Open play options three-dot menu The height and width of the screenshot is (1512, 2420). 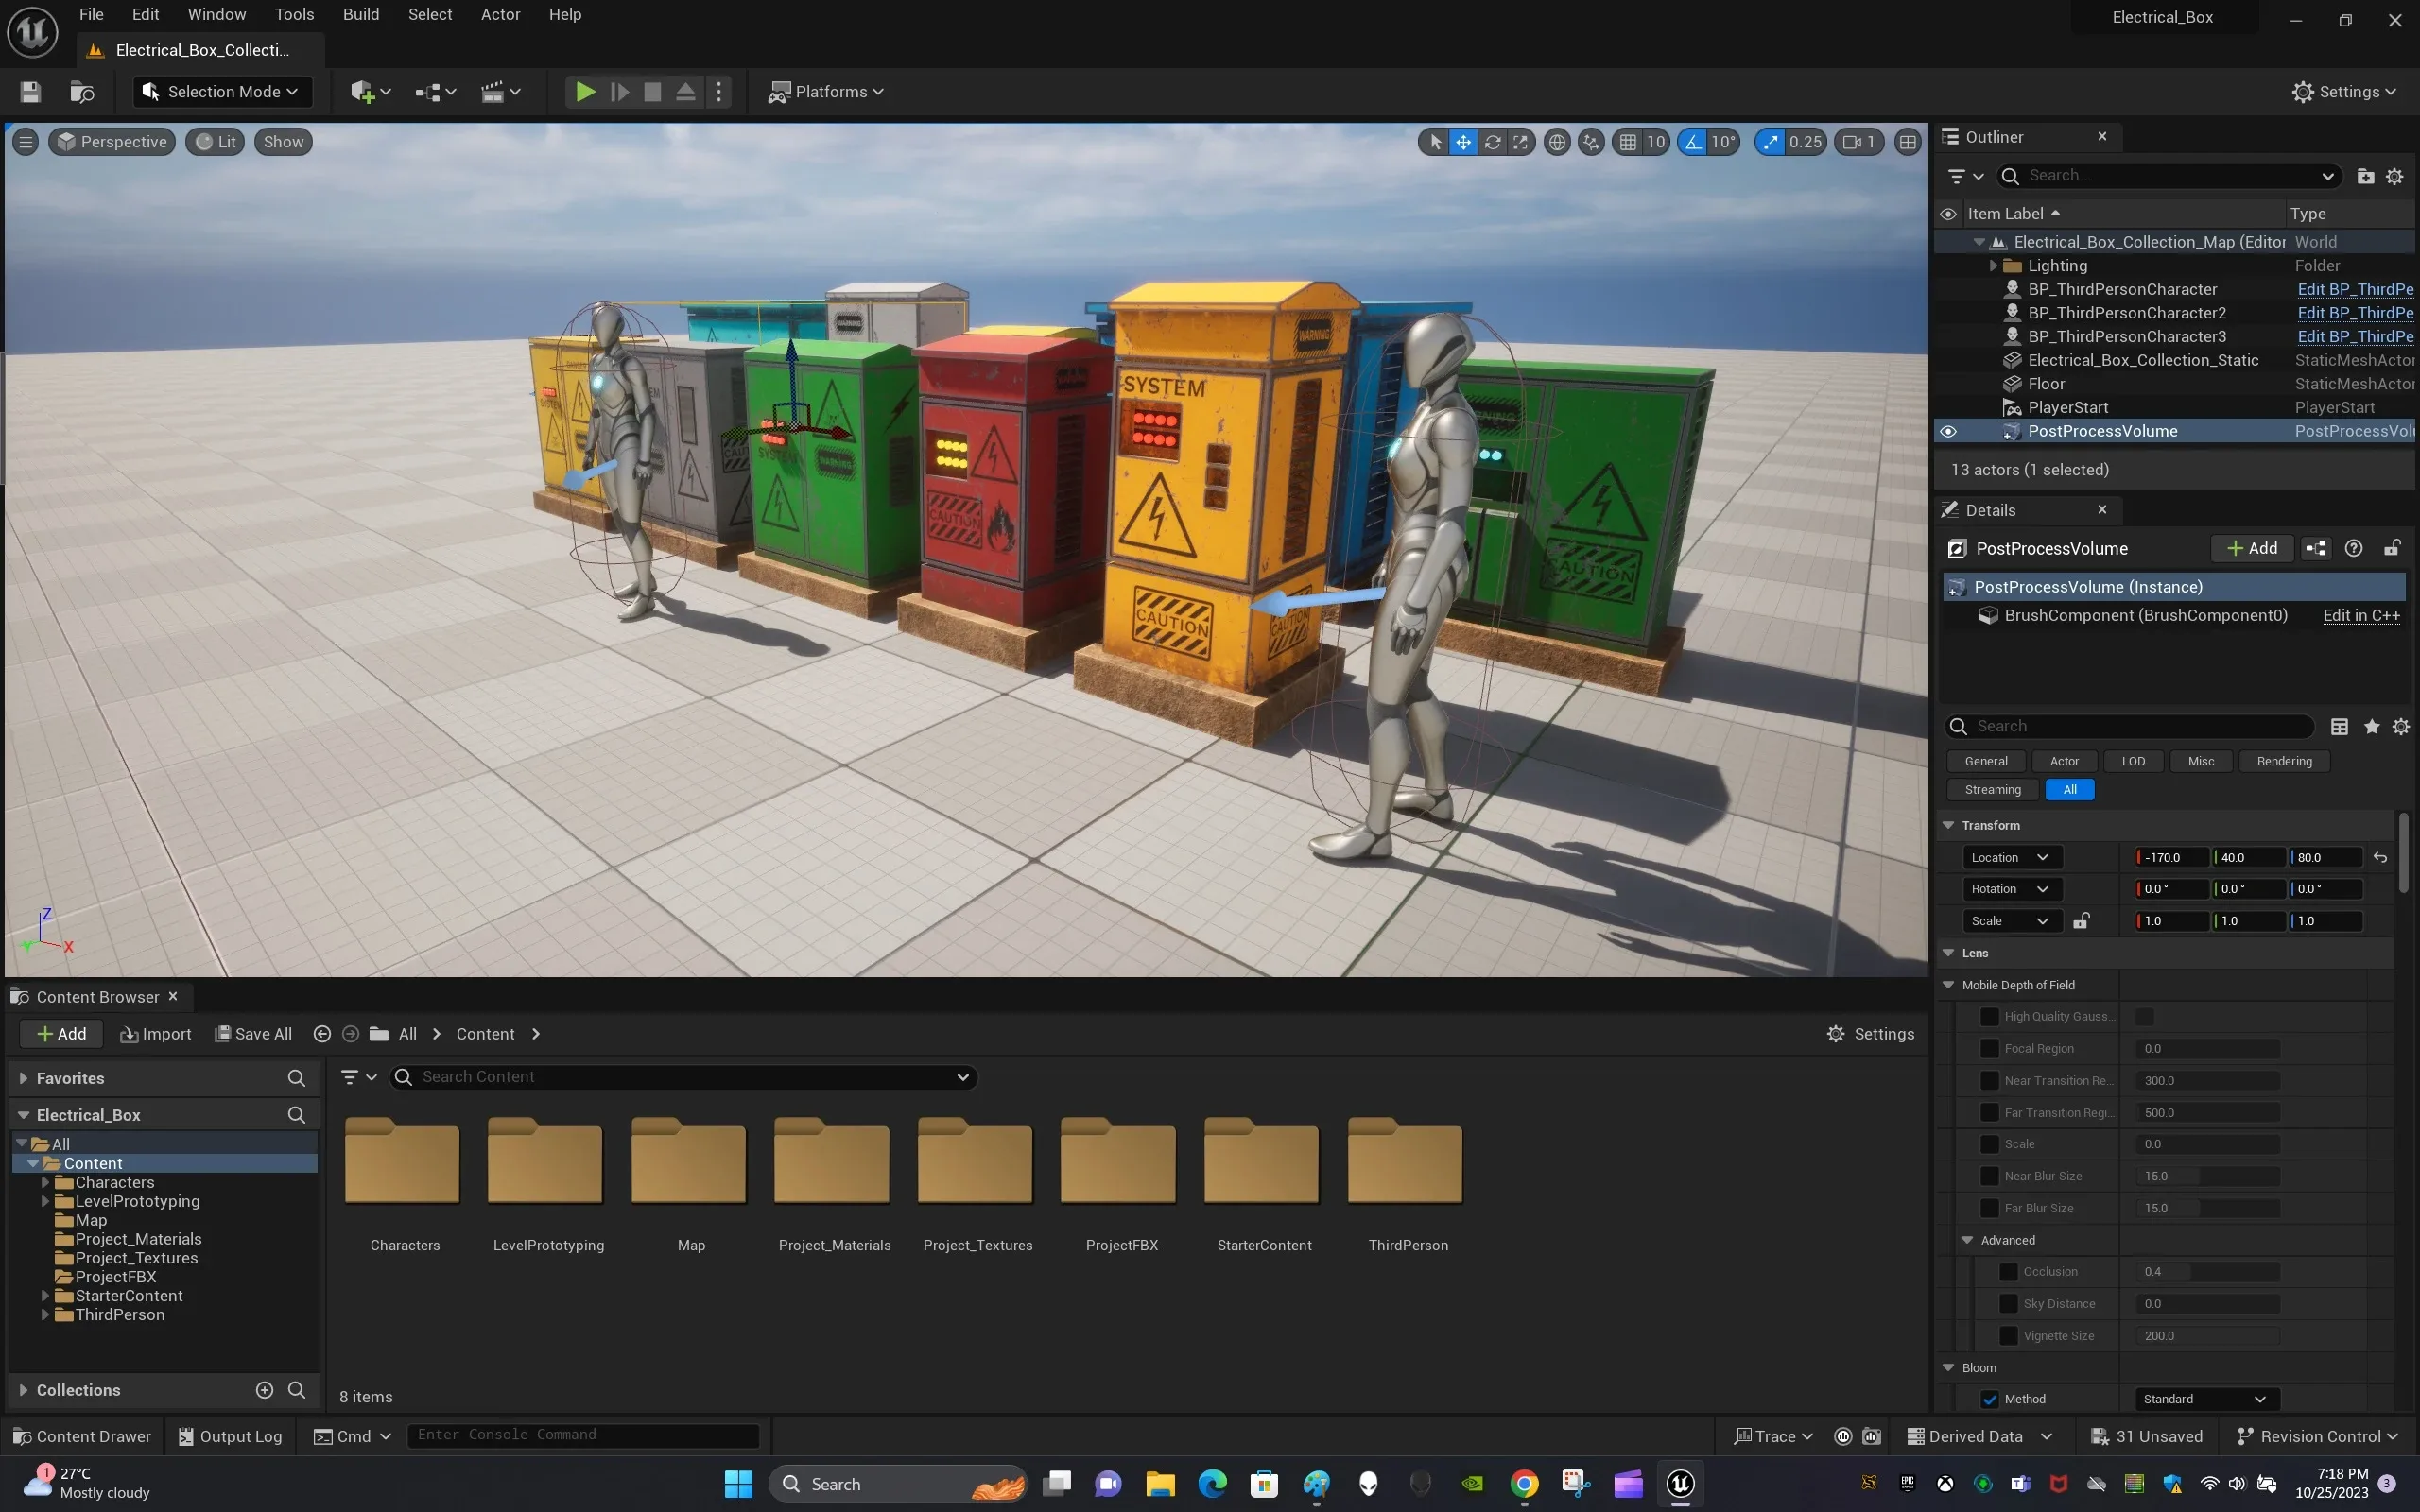point(718,92)
